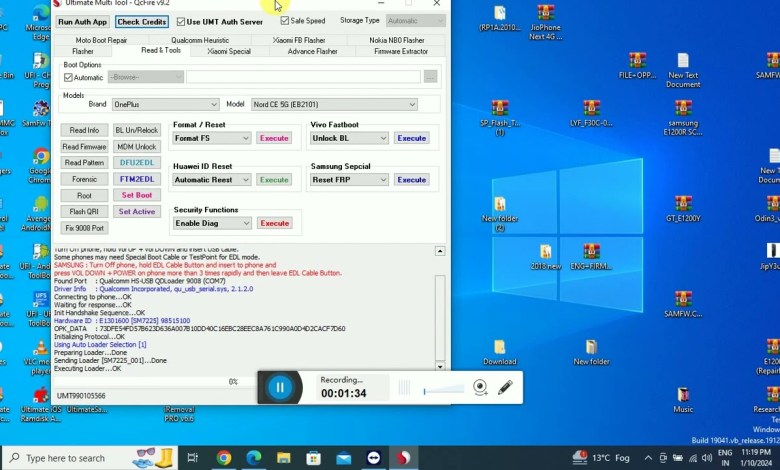This screenshot has width=780, height=470.
Task: Open Microsoft Edge from the taskbar
Action: click(x=254, y=458)
